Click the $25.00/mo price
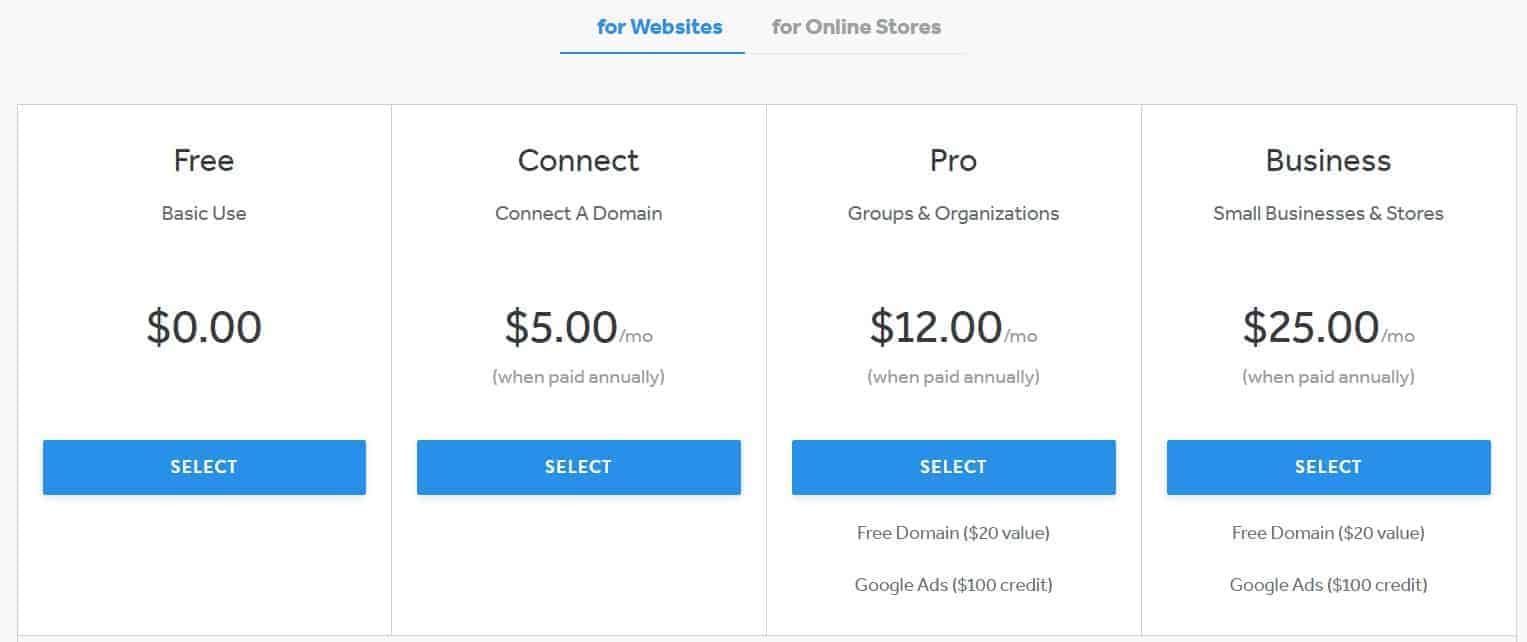1527x642 pixels. click(x=1327, y=328)
